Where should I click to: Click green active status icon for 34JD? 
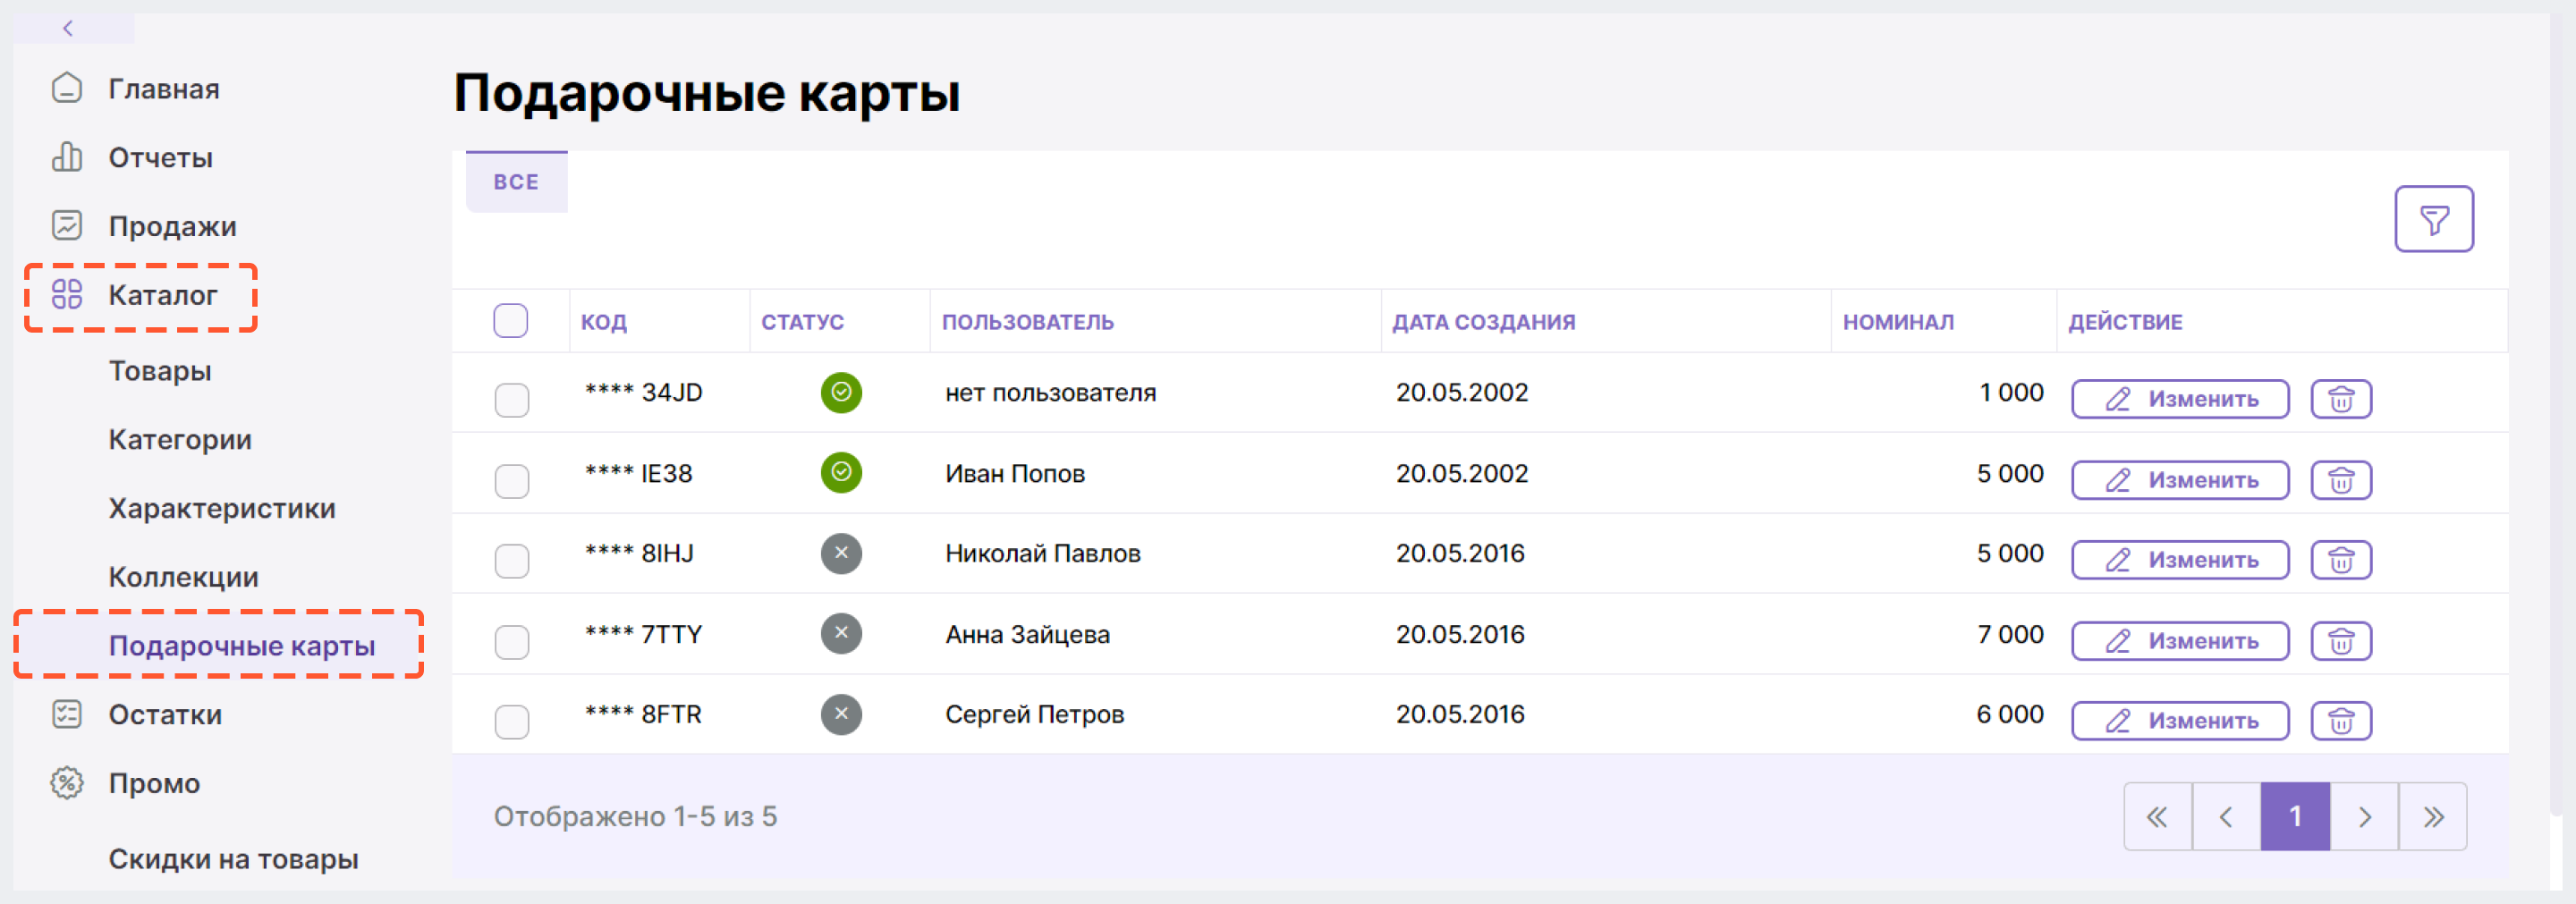click(x=841, y=392)
